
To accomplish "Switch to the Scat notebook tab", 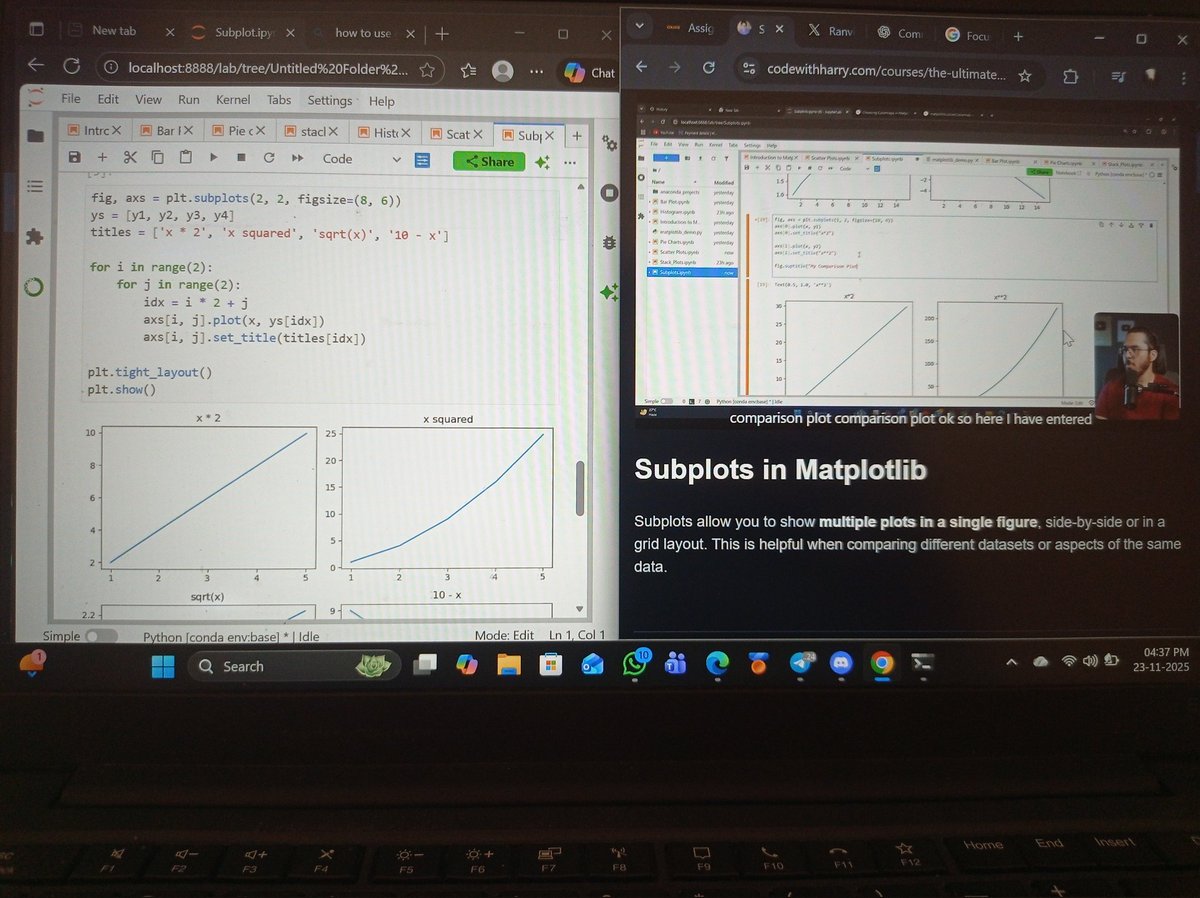I will [x=457, y=134].
